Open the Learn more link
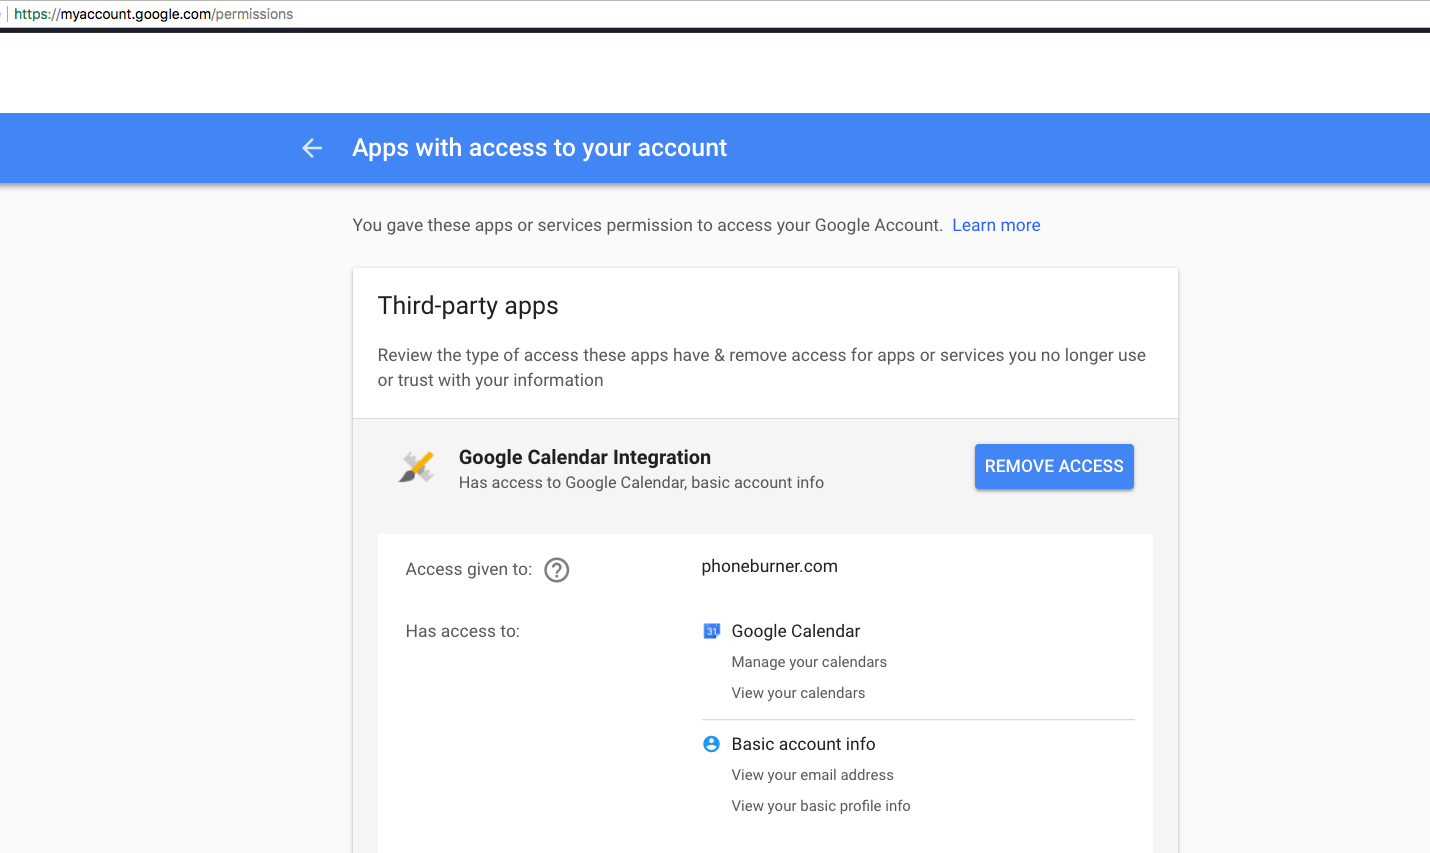Viewport: 1430px width, 853px height. (x=996, y=225)
